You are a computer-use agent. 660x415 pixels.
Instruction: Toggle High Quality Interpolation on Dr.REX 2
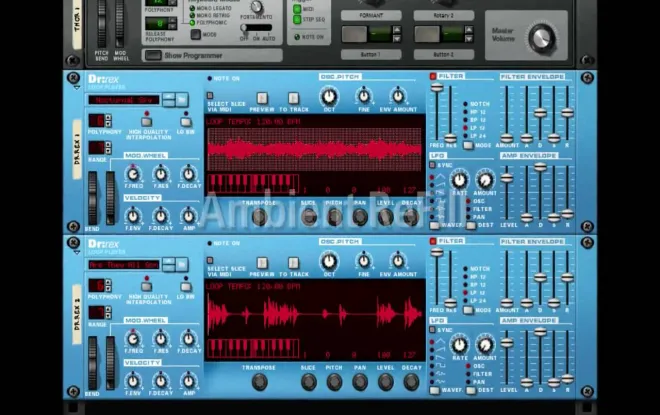click(146, 287)
